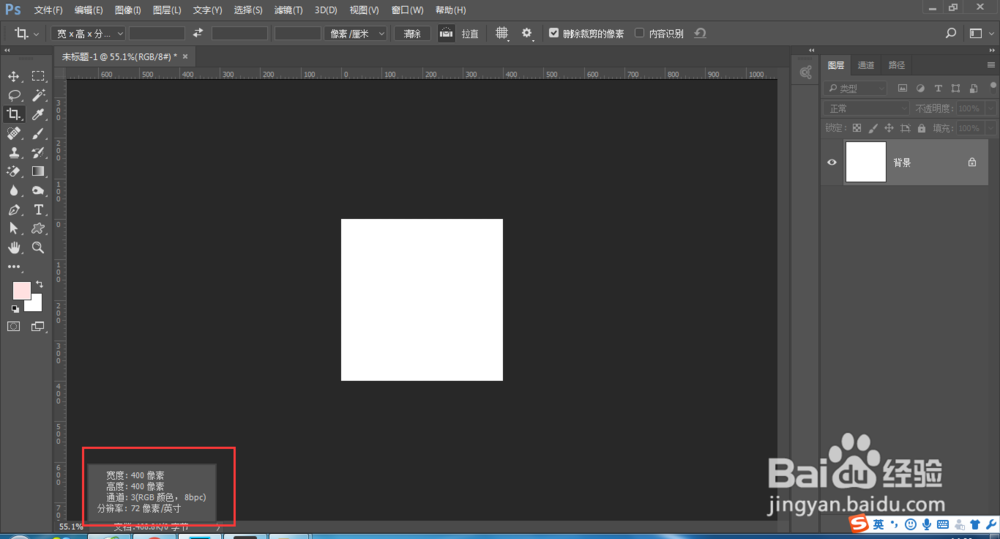Select the Horizontal Type tool
Image resolution: width=1000 pixels, height=539 pixels.
pos(38,210)
